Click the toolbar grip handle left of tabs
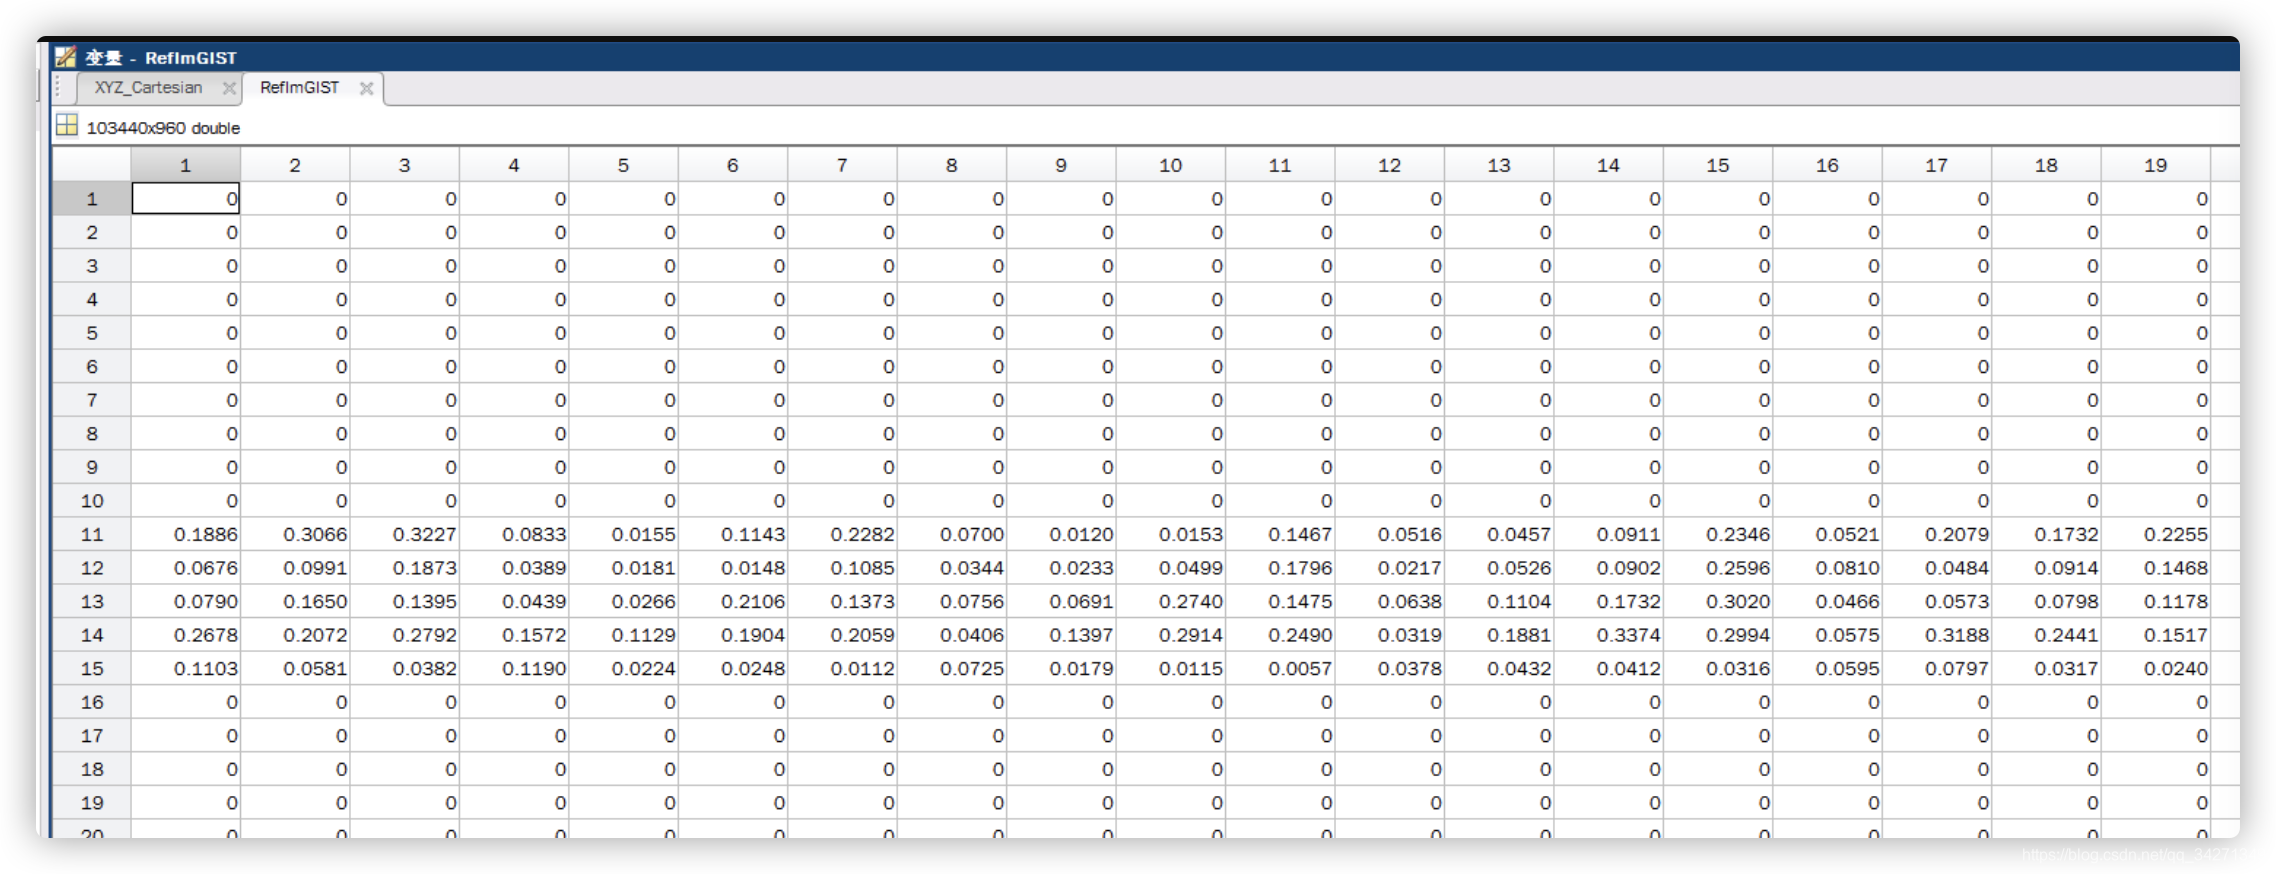Viewport: 2276px width, 874px height. (x=58, y=88)
